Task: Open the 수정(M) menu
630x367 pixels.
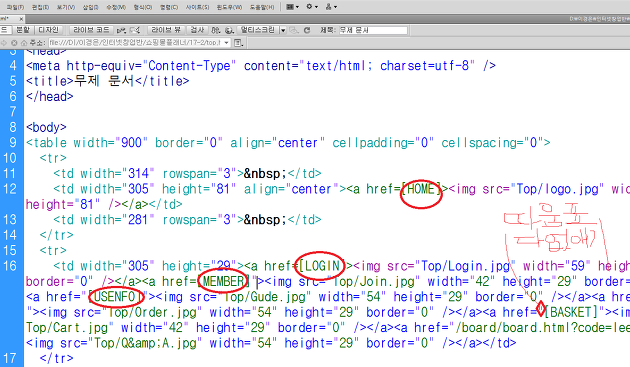Action: [116, 7]
